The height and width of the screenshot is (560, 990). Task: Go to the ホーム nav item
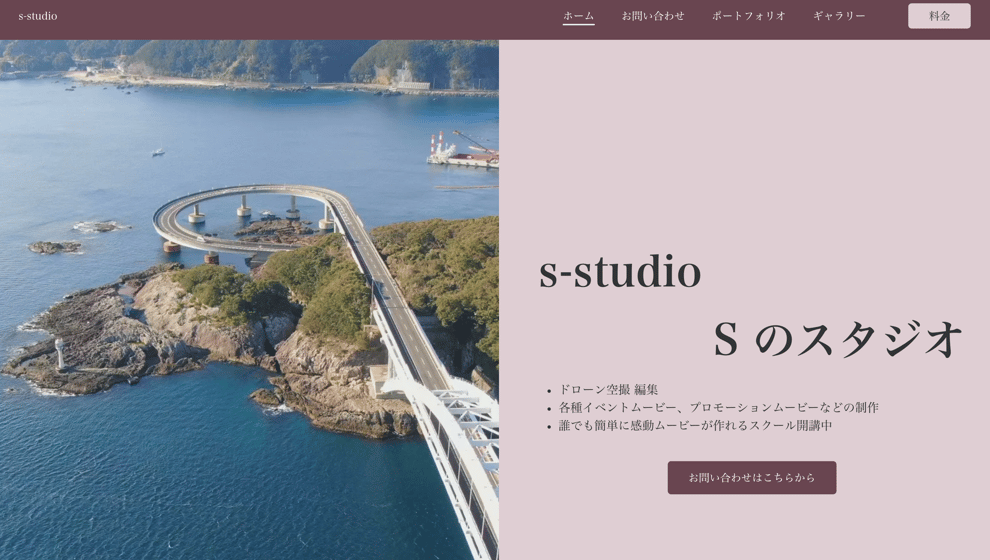pos(578,16)
